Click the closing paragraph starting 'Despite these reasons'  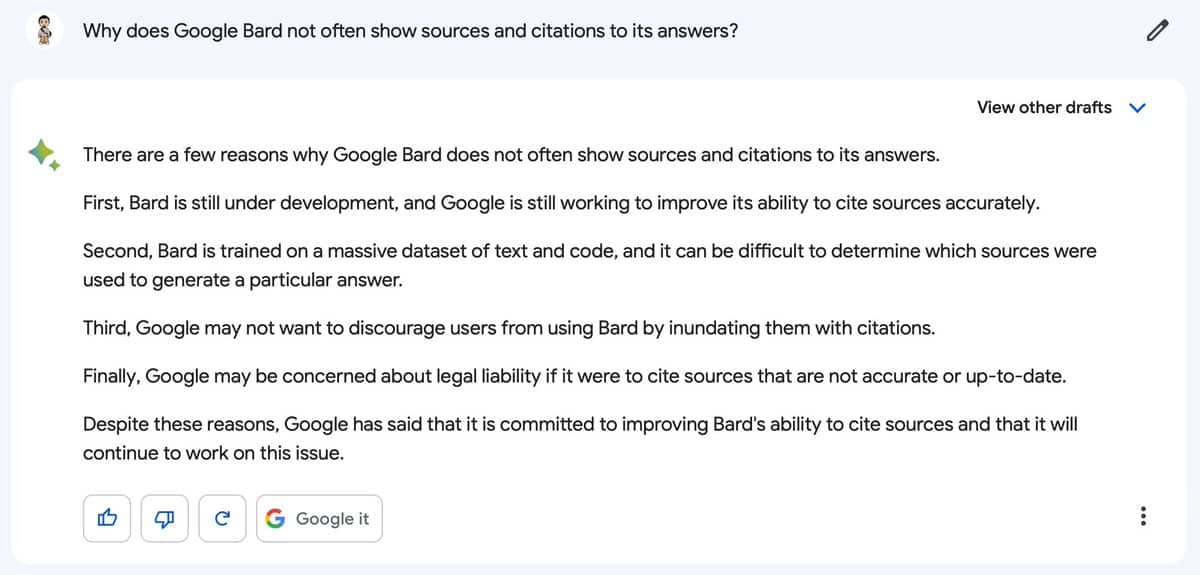click(x=580, y=438)
